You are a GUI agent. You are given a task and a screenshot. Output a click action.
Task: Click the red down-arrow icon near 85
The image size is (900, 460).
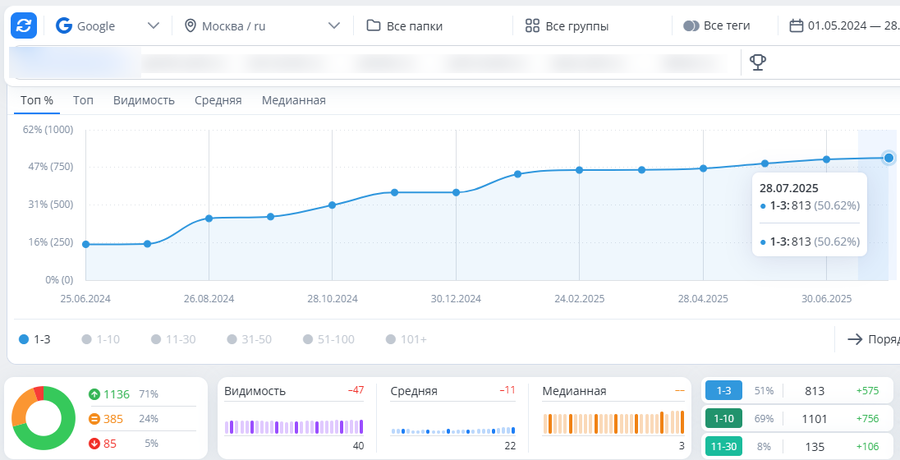tap(94, 444)
